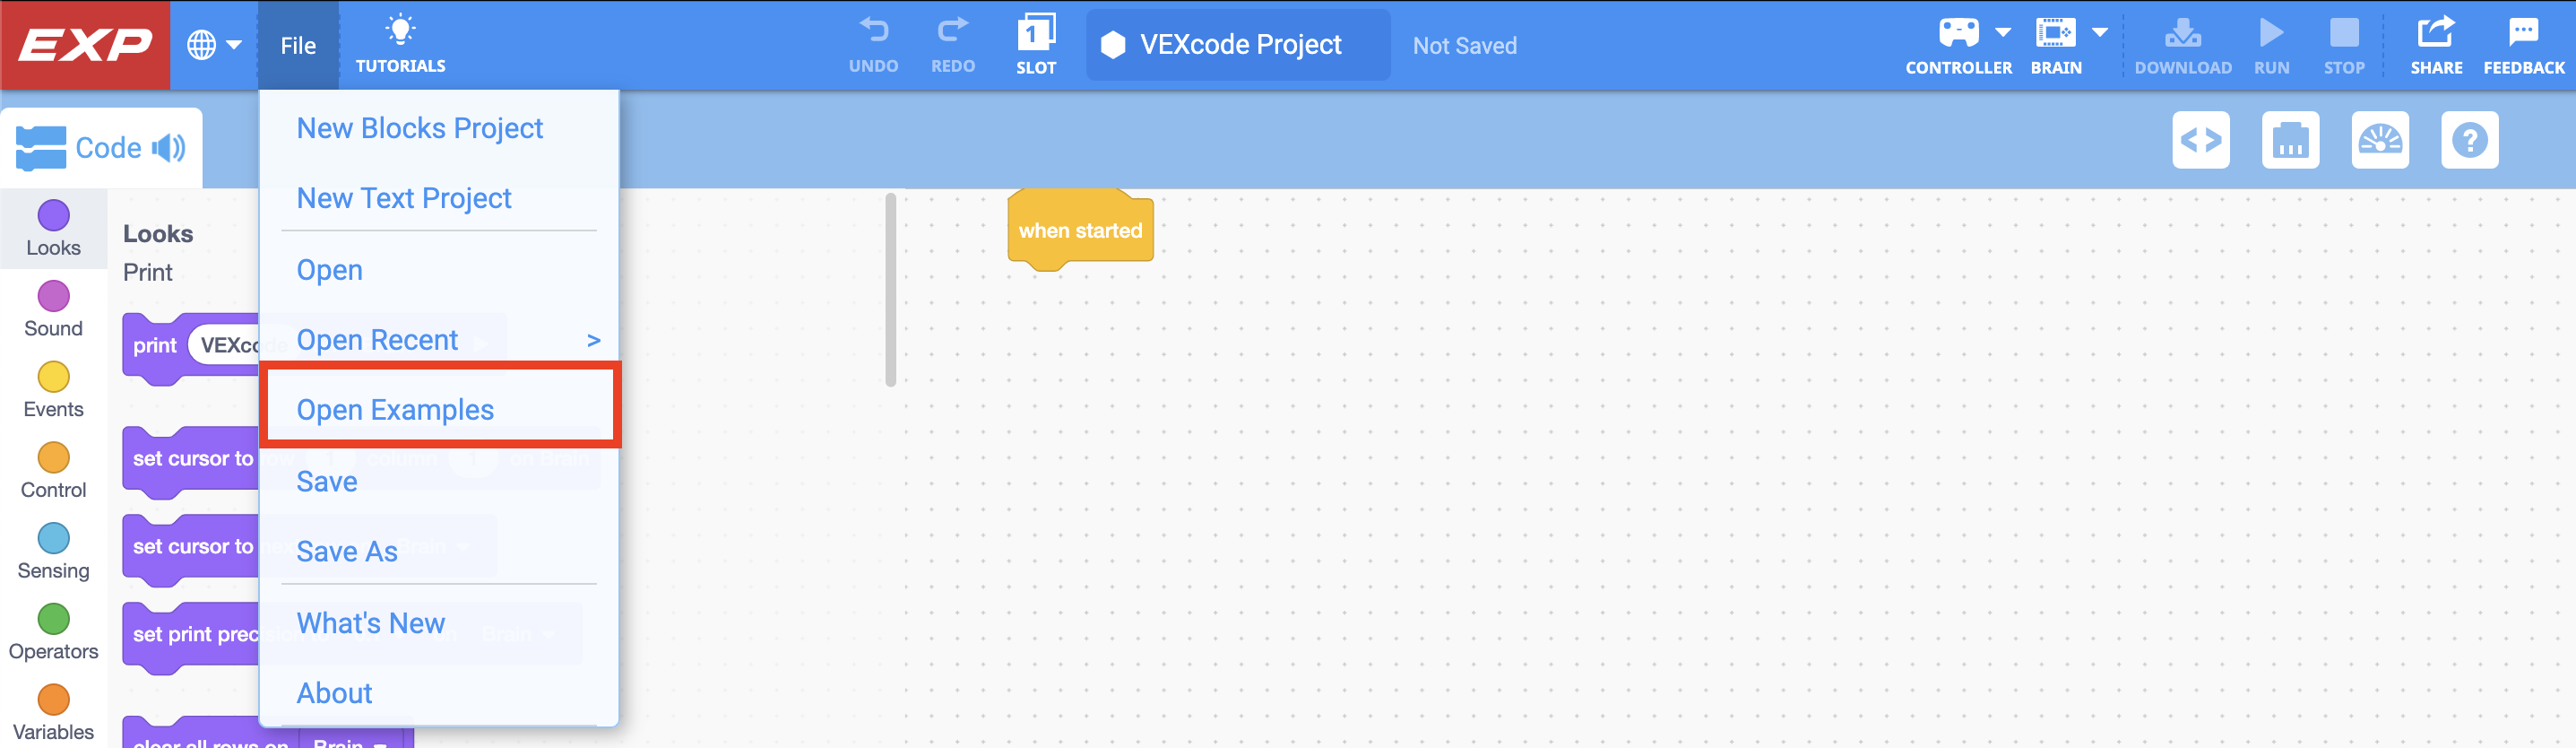The image size is (2576, 748).
Task: Select the Events block category
Action: pos(53,388)
